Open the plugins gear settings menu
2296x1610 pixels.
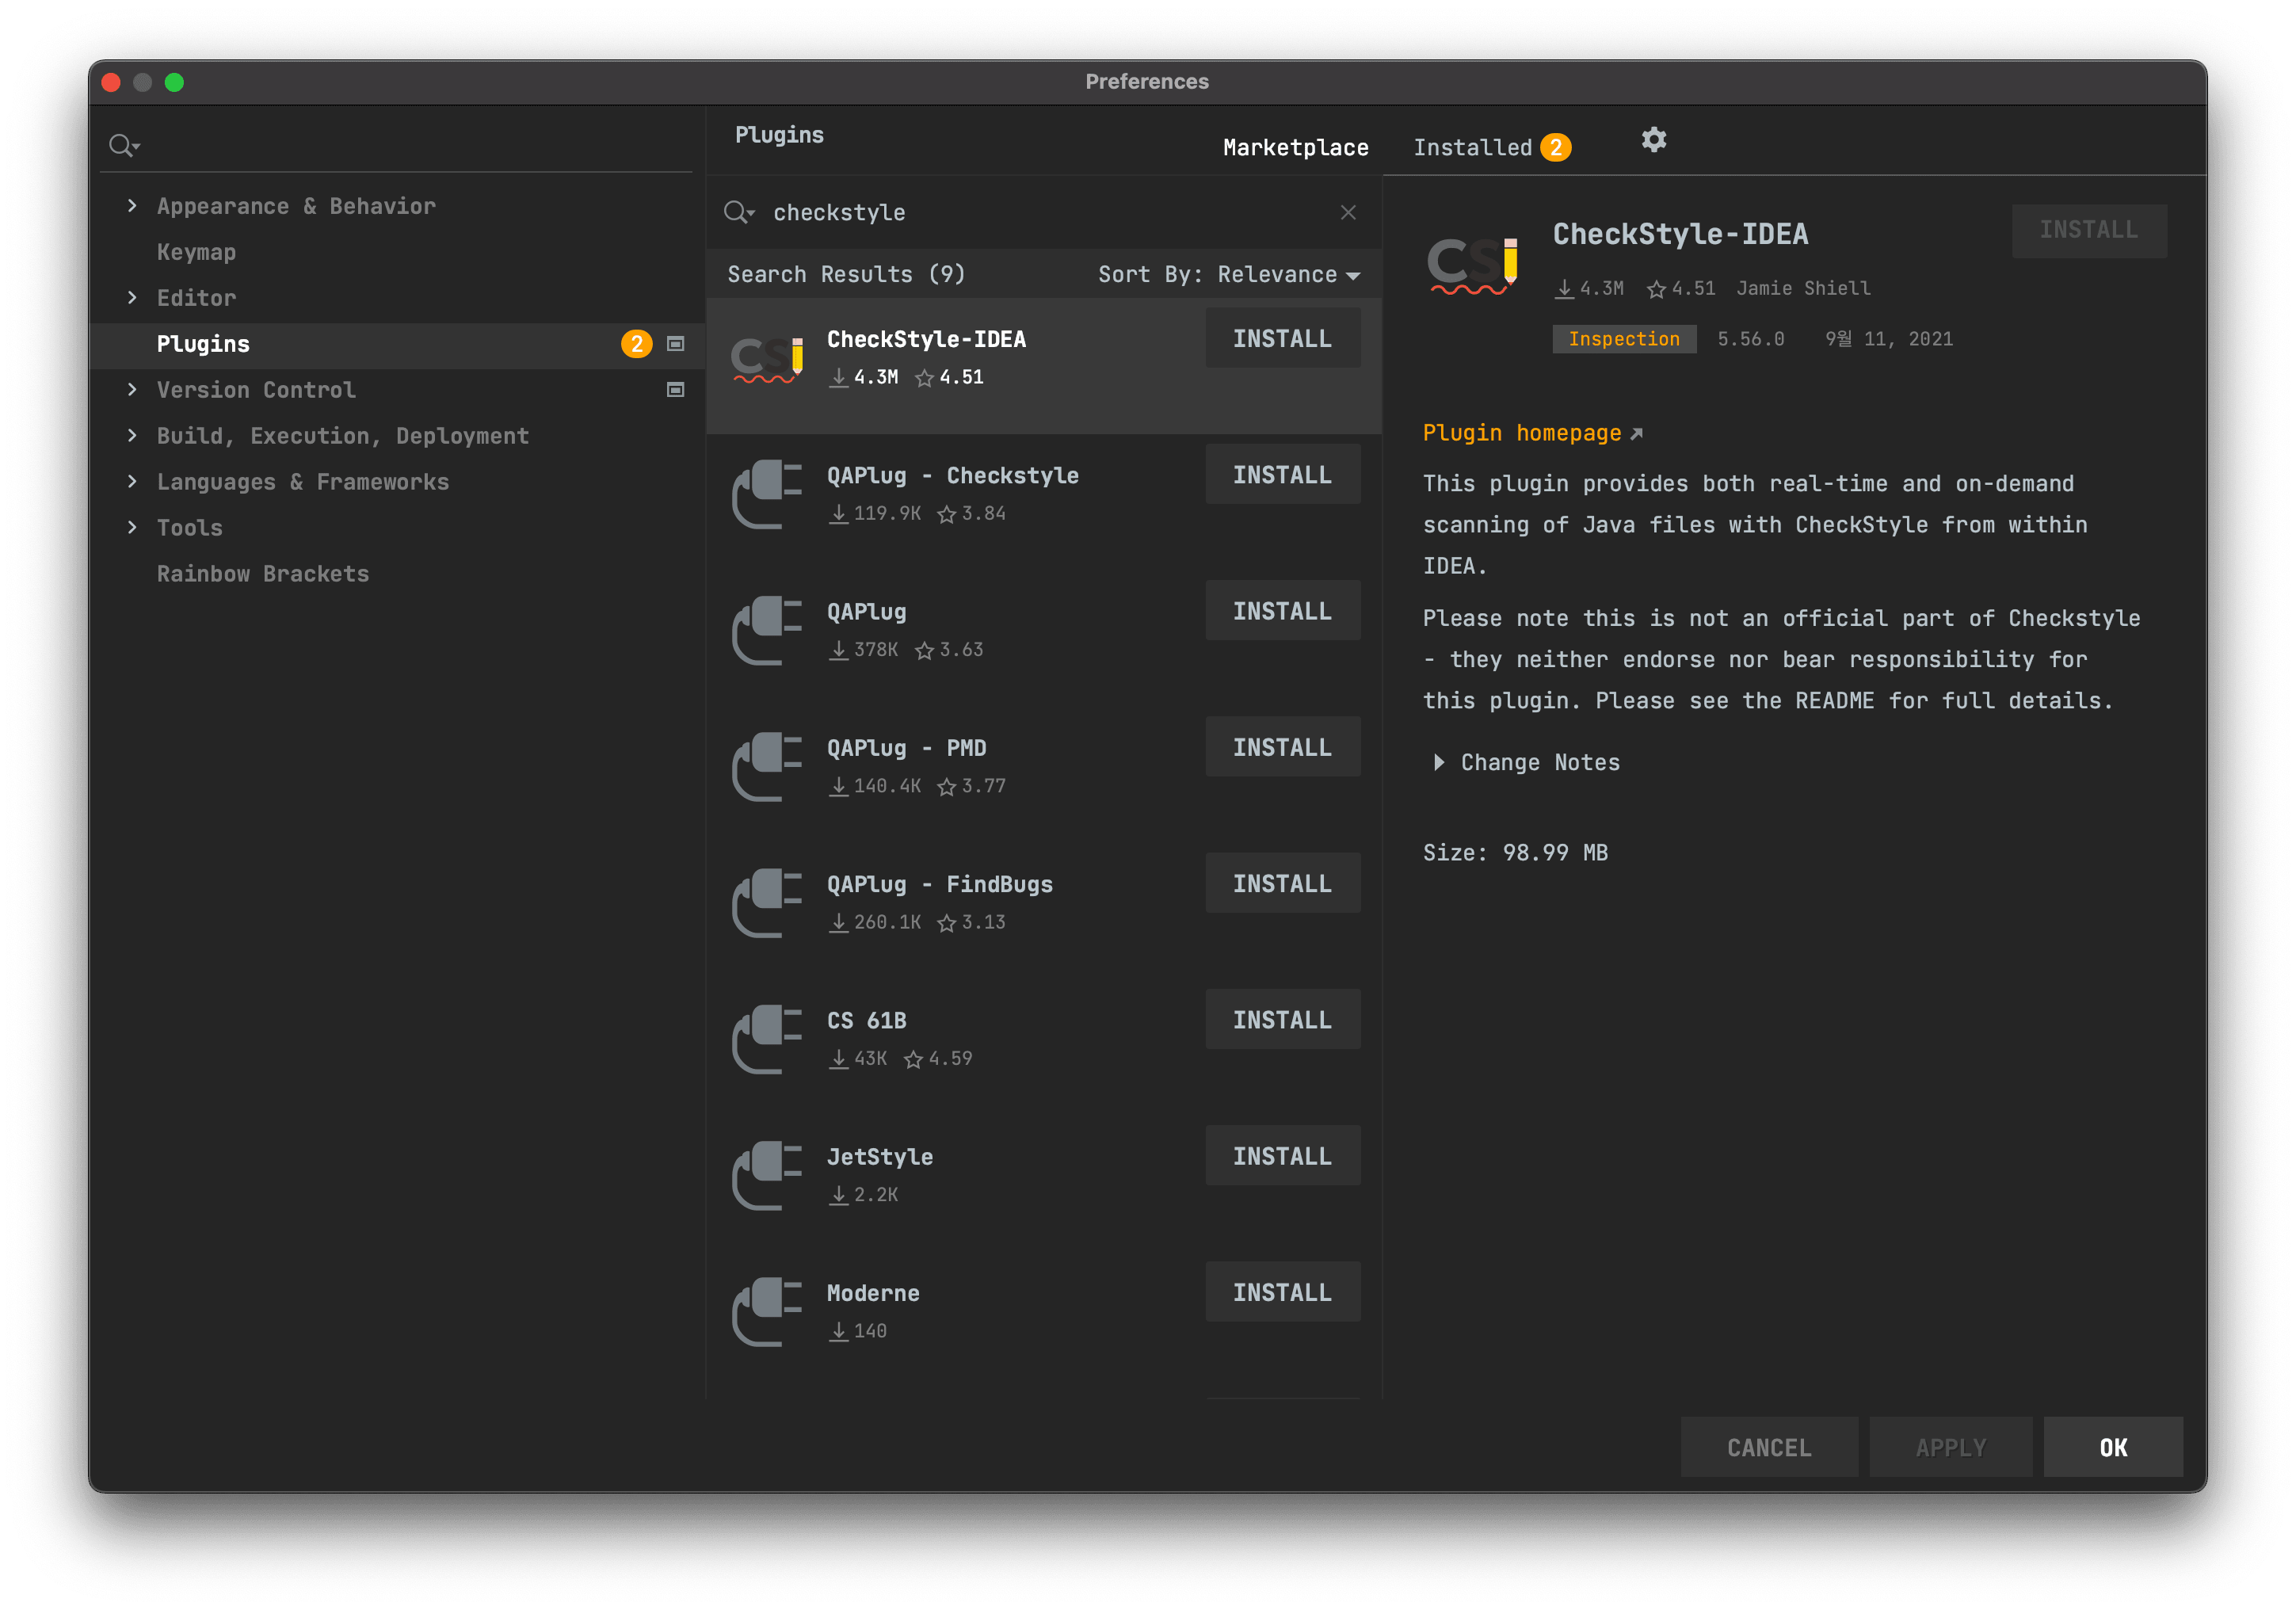[x=1654, y=140]
